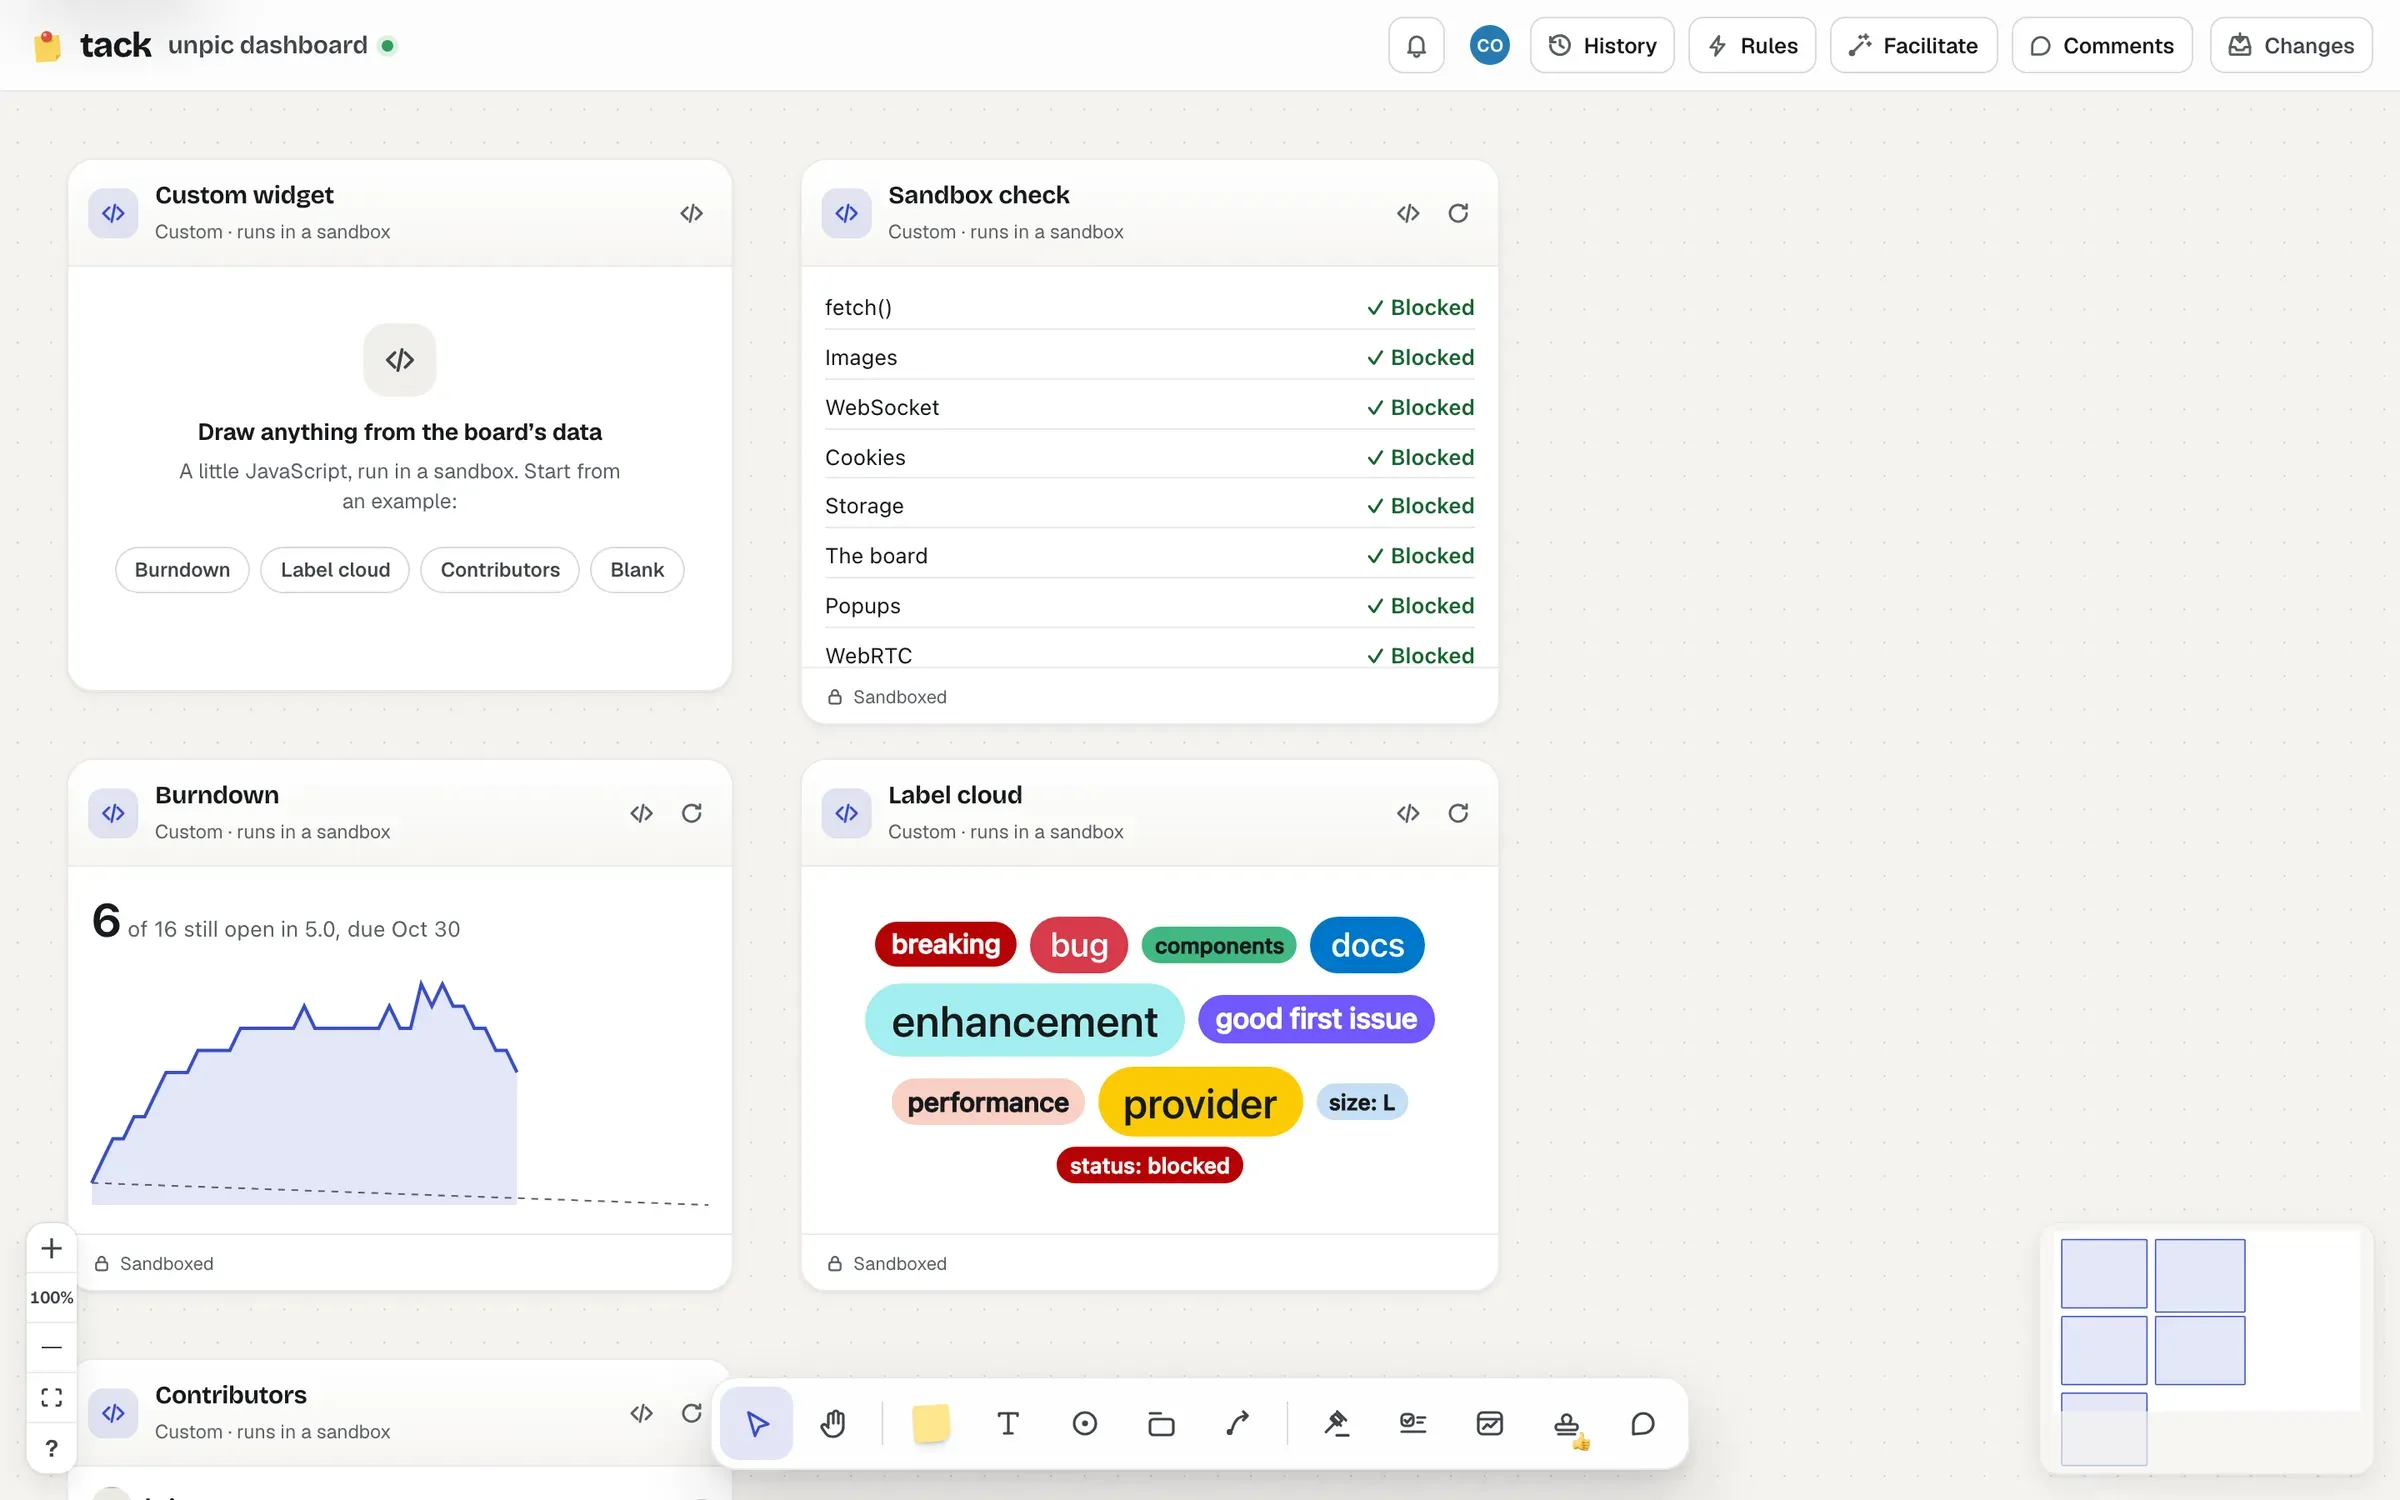Viewport: 2400px width, 1500px height.
Task: Select the frame/section tool
Action: click(x=1161, y=1423)
